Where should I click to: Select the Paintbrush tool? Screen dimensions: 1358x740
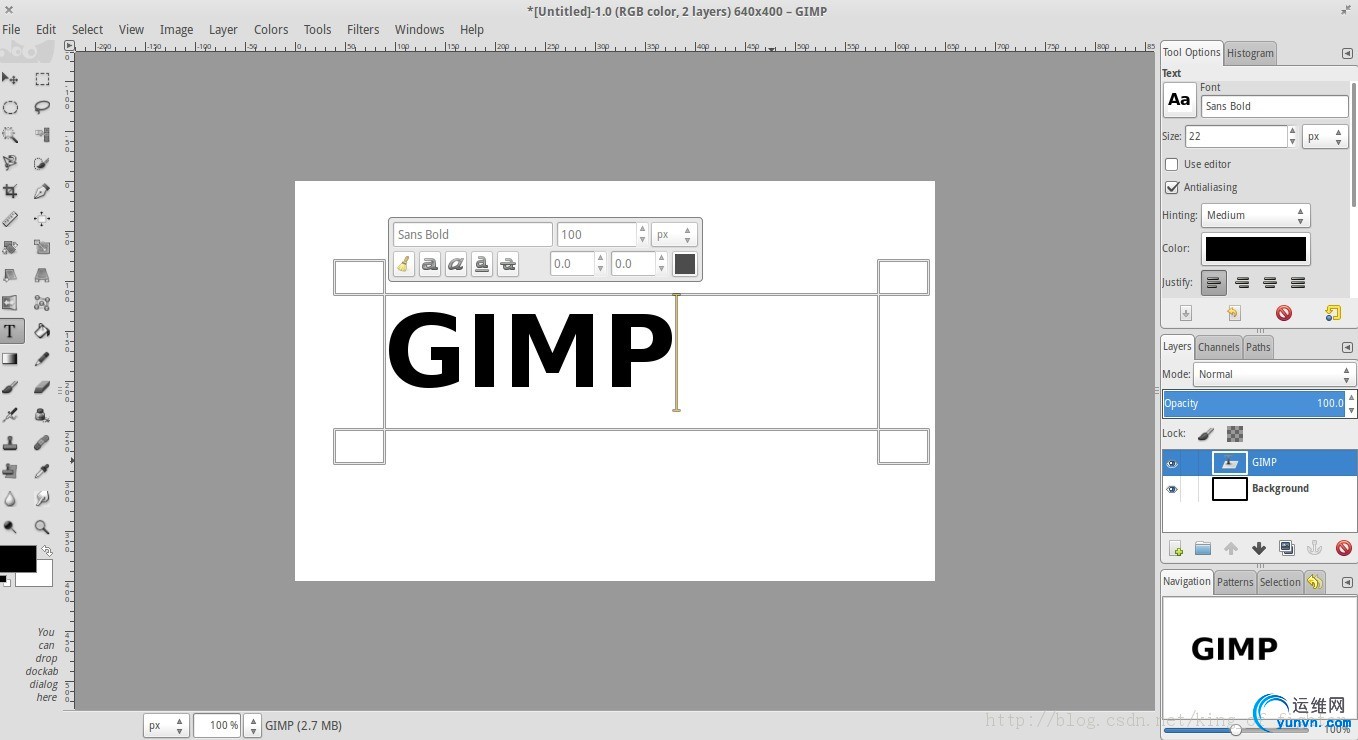[10, 387]
